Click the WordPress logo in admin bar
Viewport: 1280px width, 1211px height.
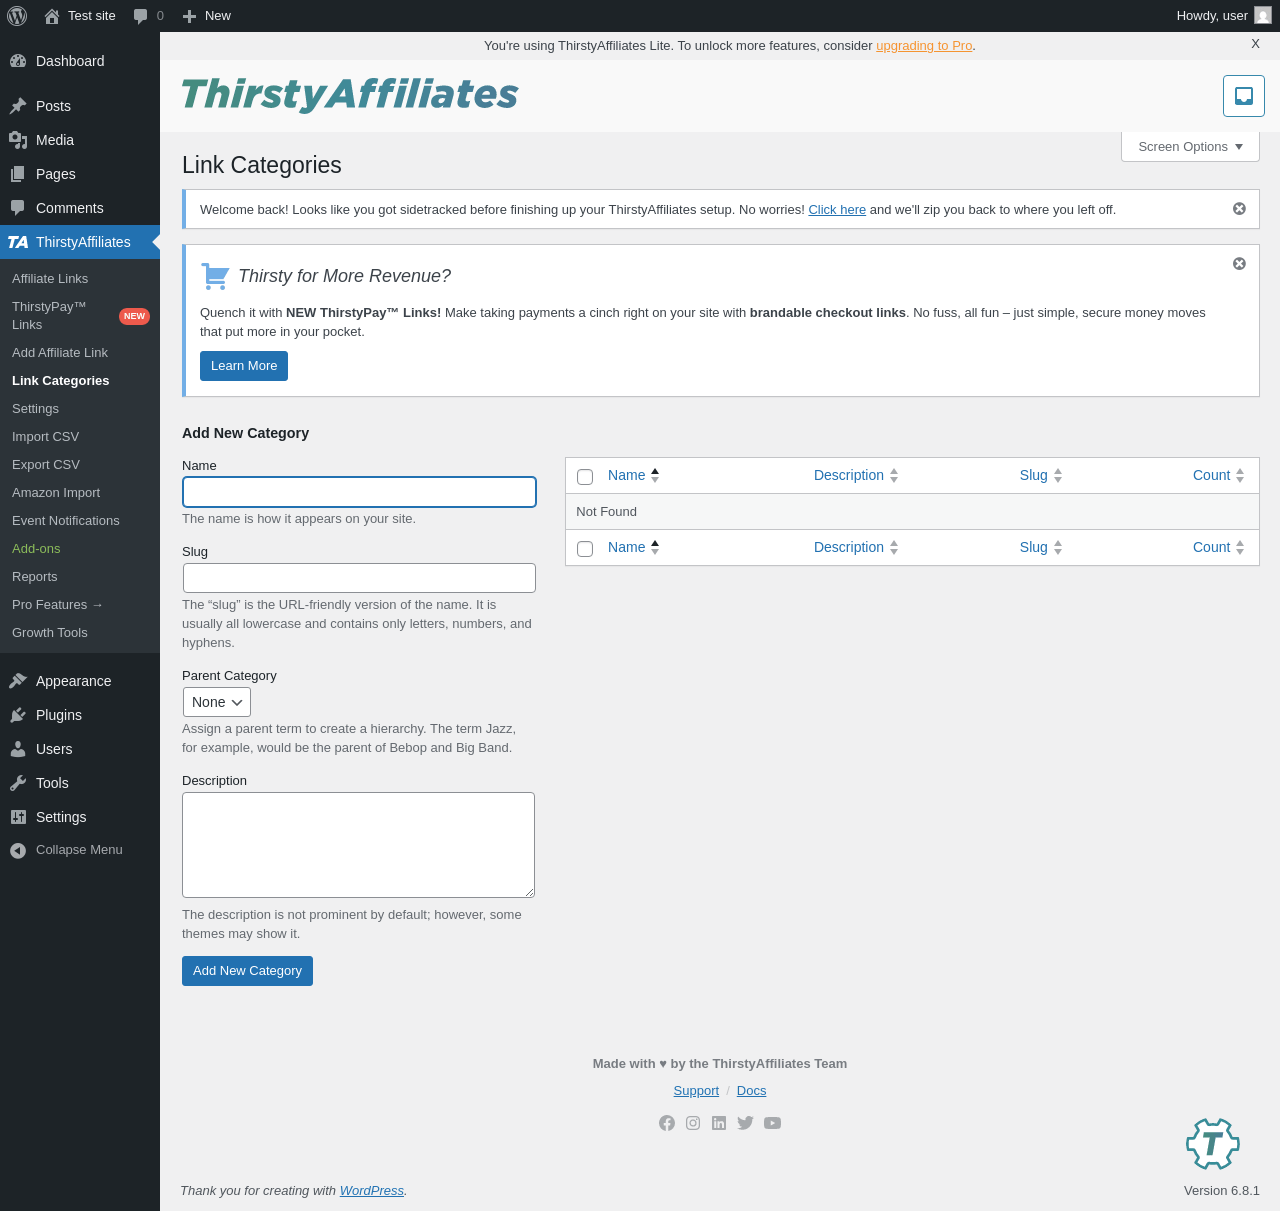(x=17, y=16)
